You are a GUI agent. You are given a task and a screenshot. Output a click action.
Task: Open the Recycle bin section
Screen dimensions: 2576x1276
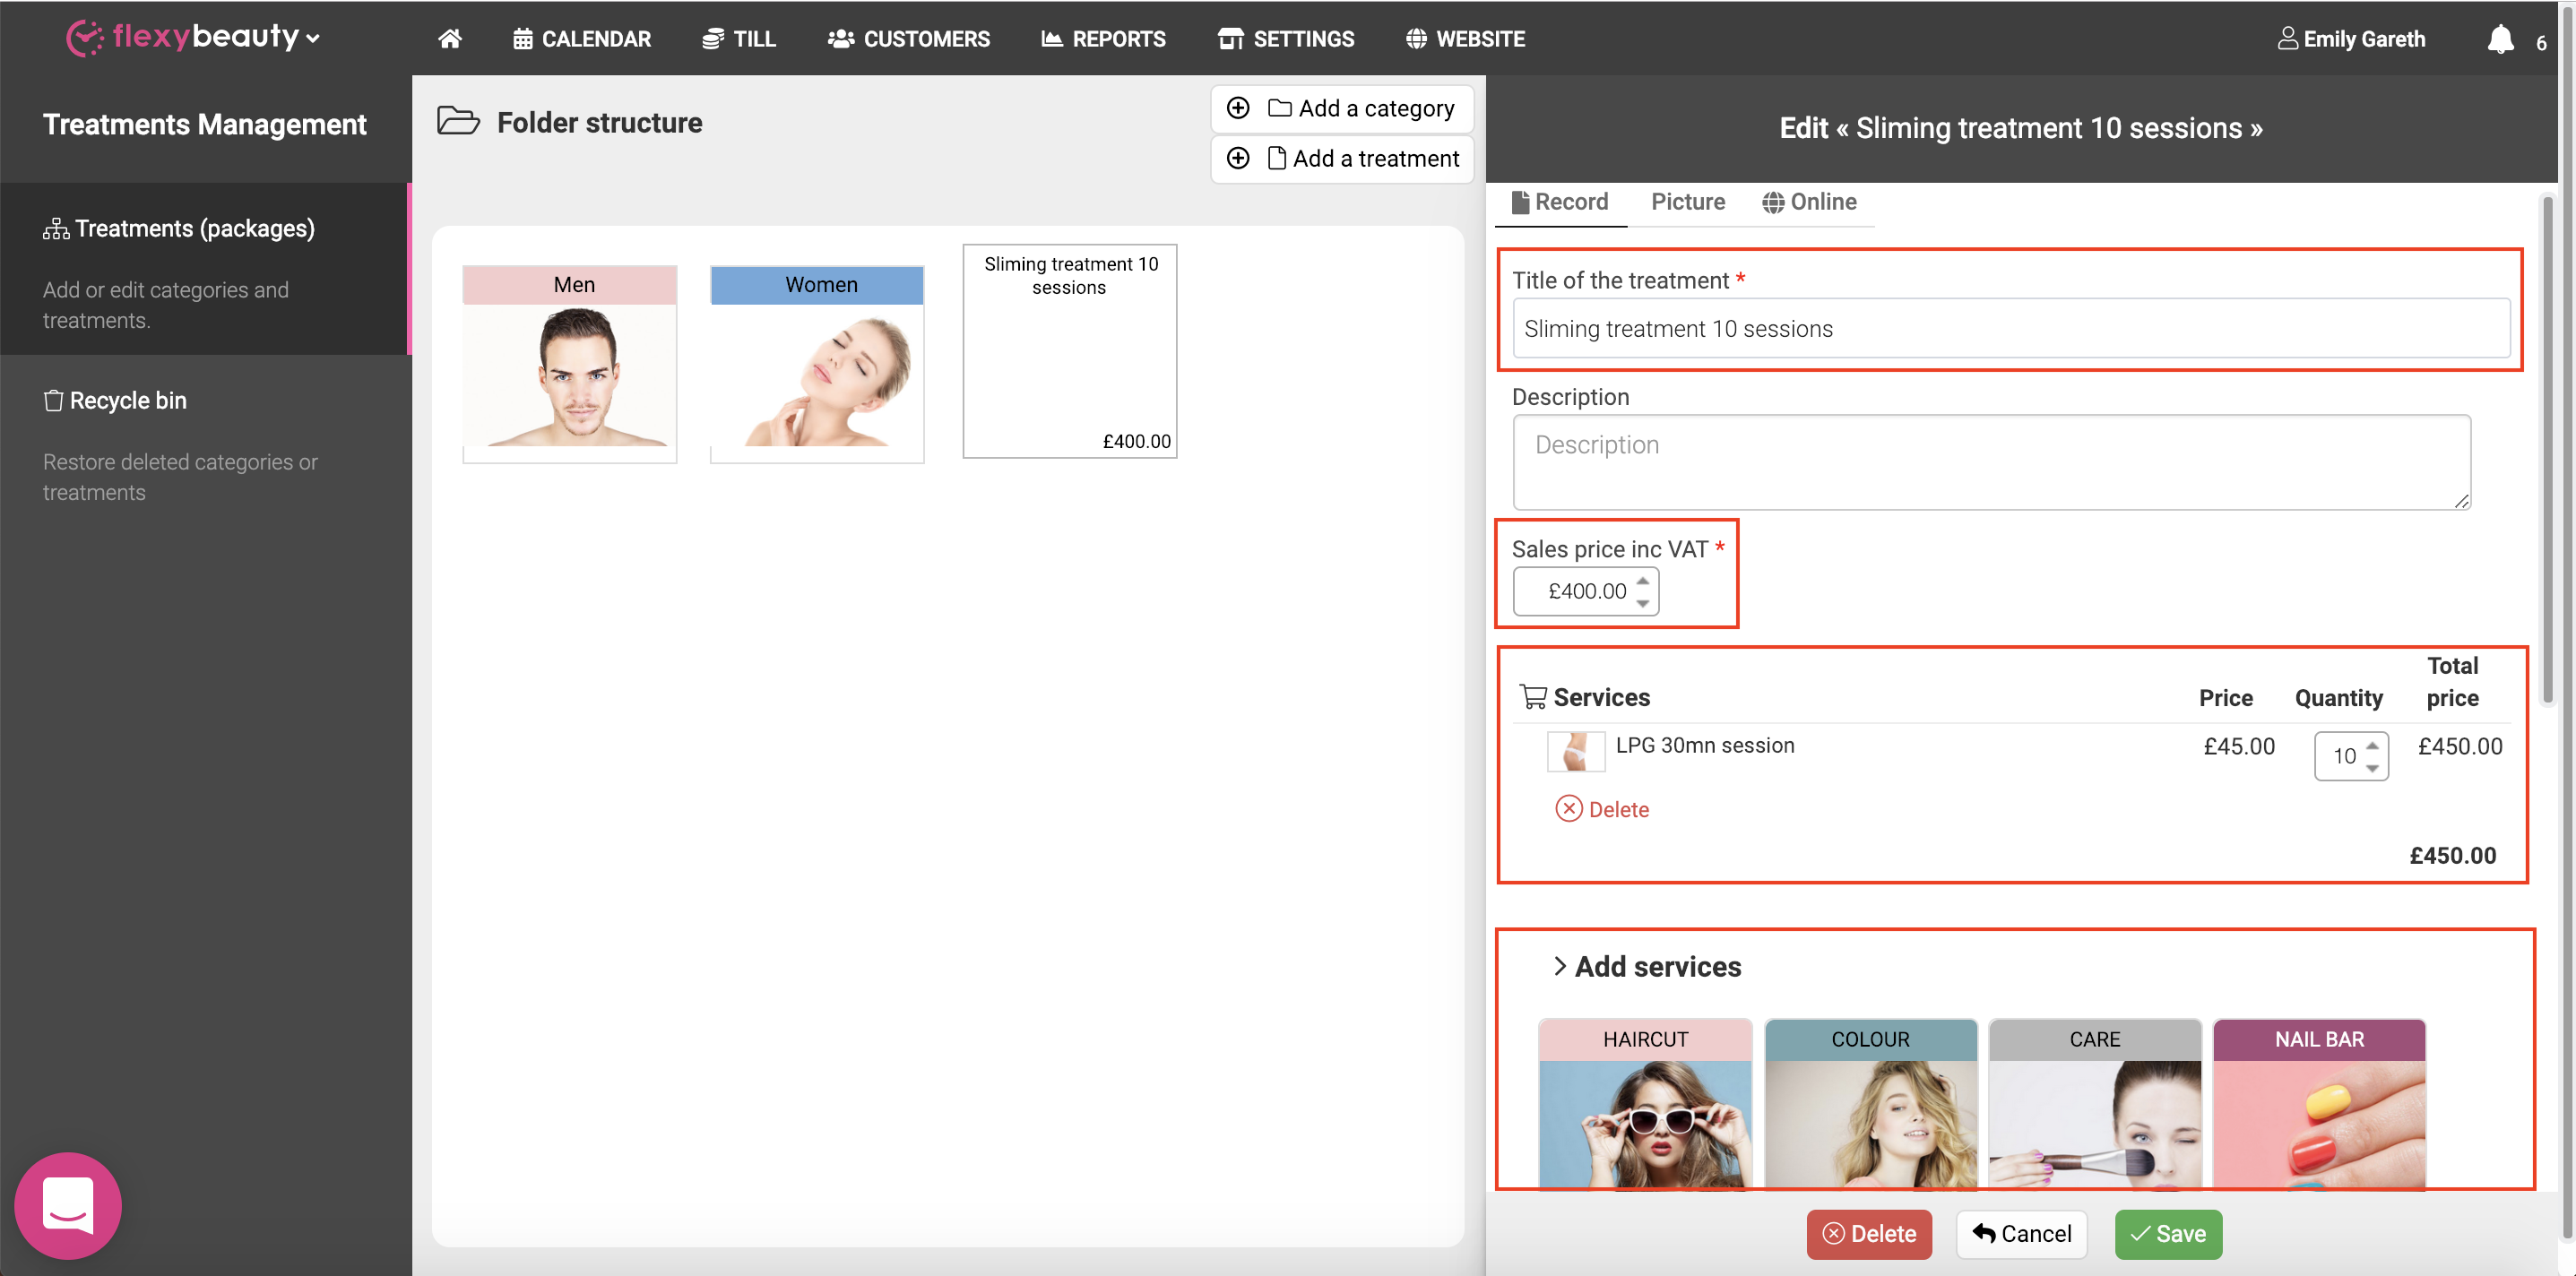(x=115, y=401)
